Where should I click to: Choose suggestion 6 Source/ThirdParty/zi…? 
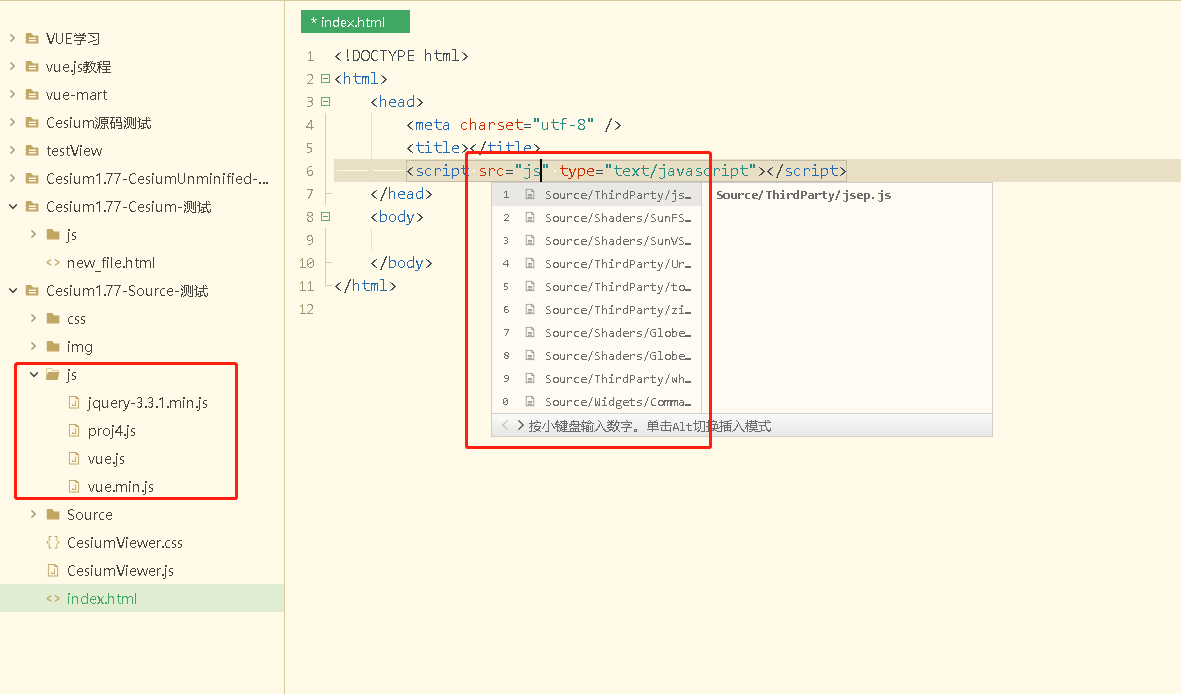[597, 310]
